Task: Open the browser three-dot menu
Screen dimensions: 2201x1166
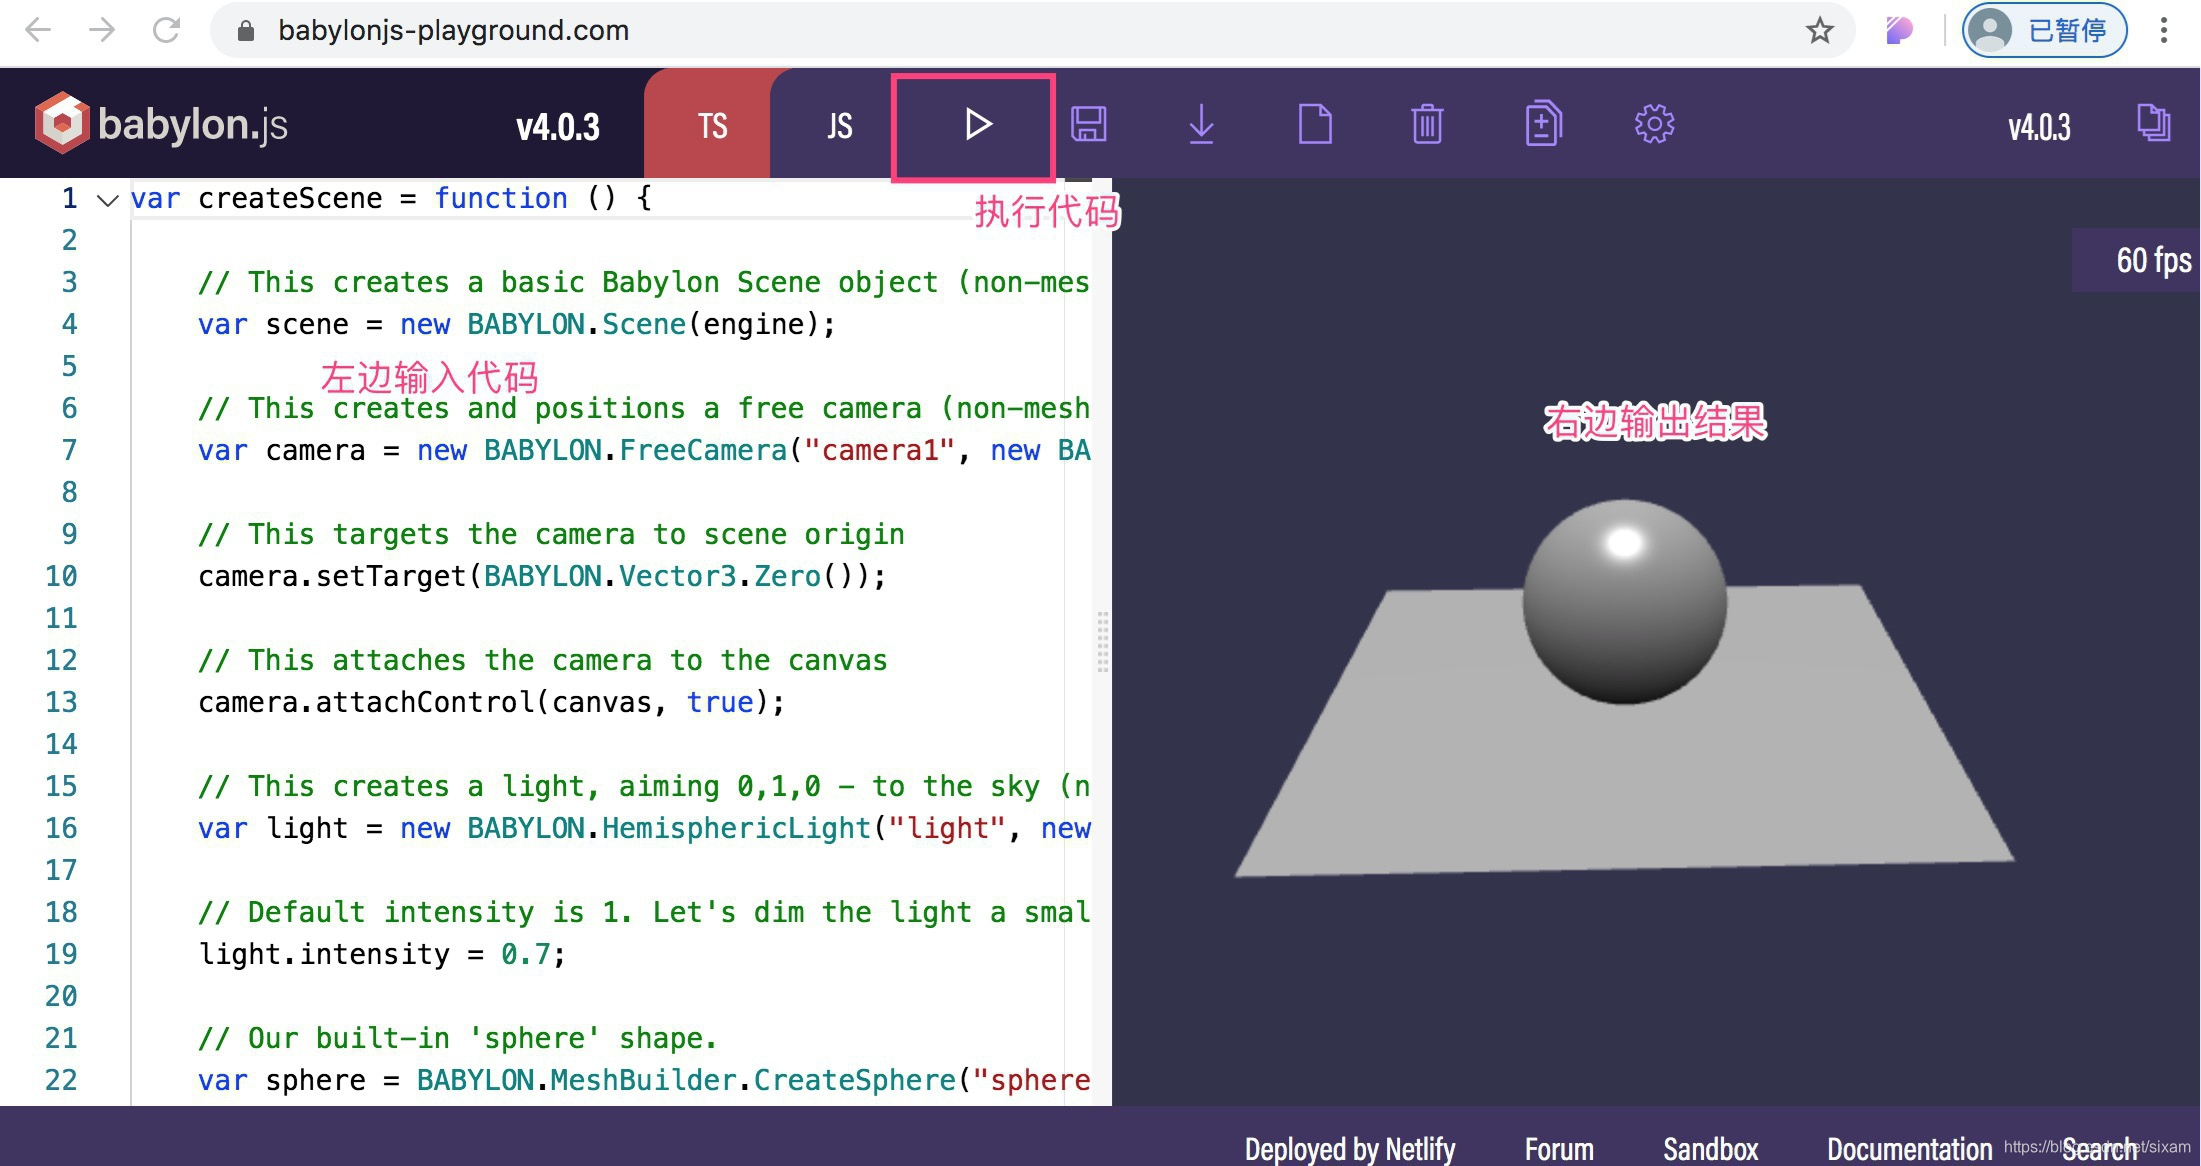Action: [x=2163, y=30]
